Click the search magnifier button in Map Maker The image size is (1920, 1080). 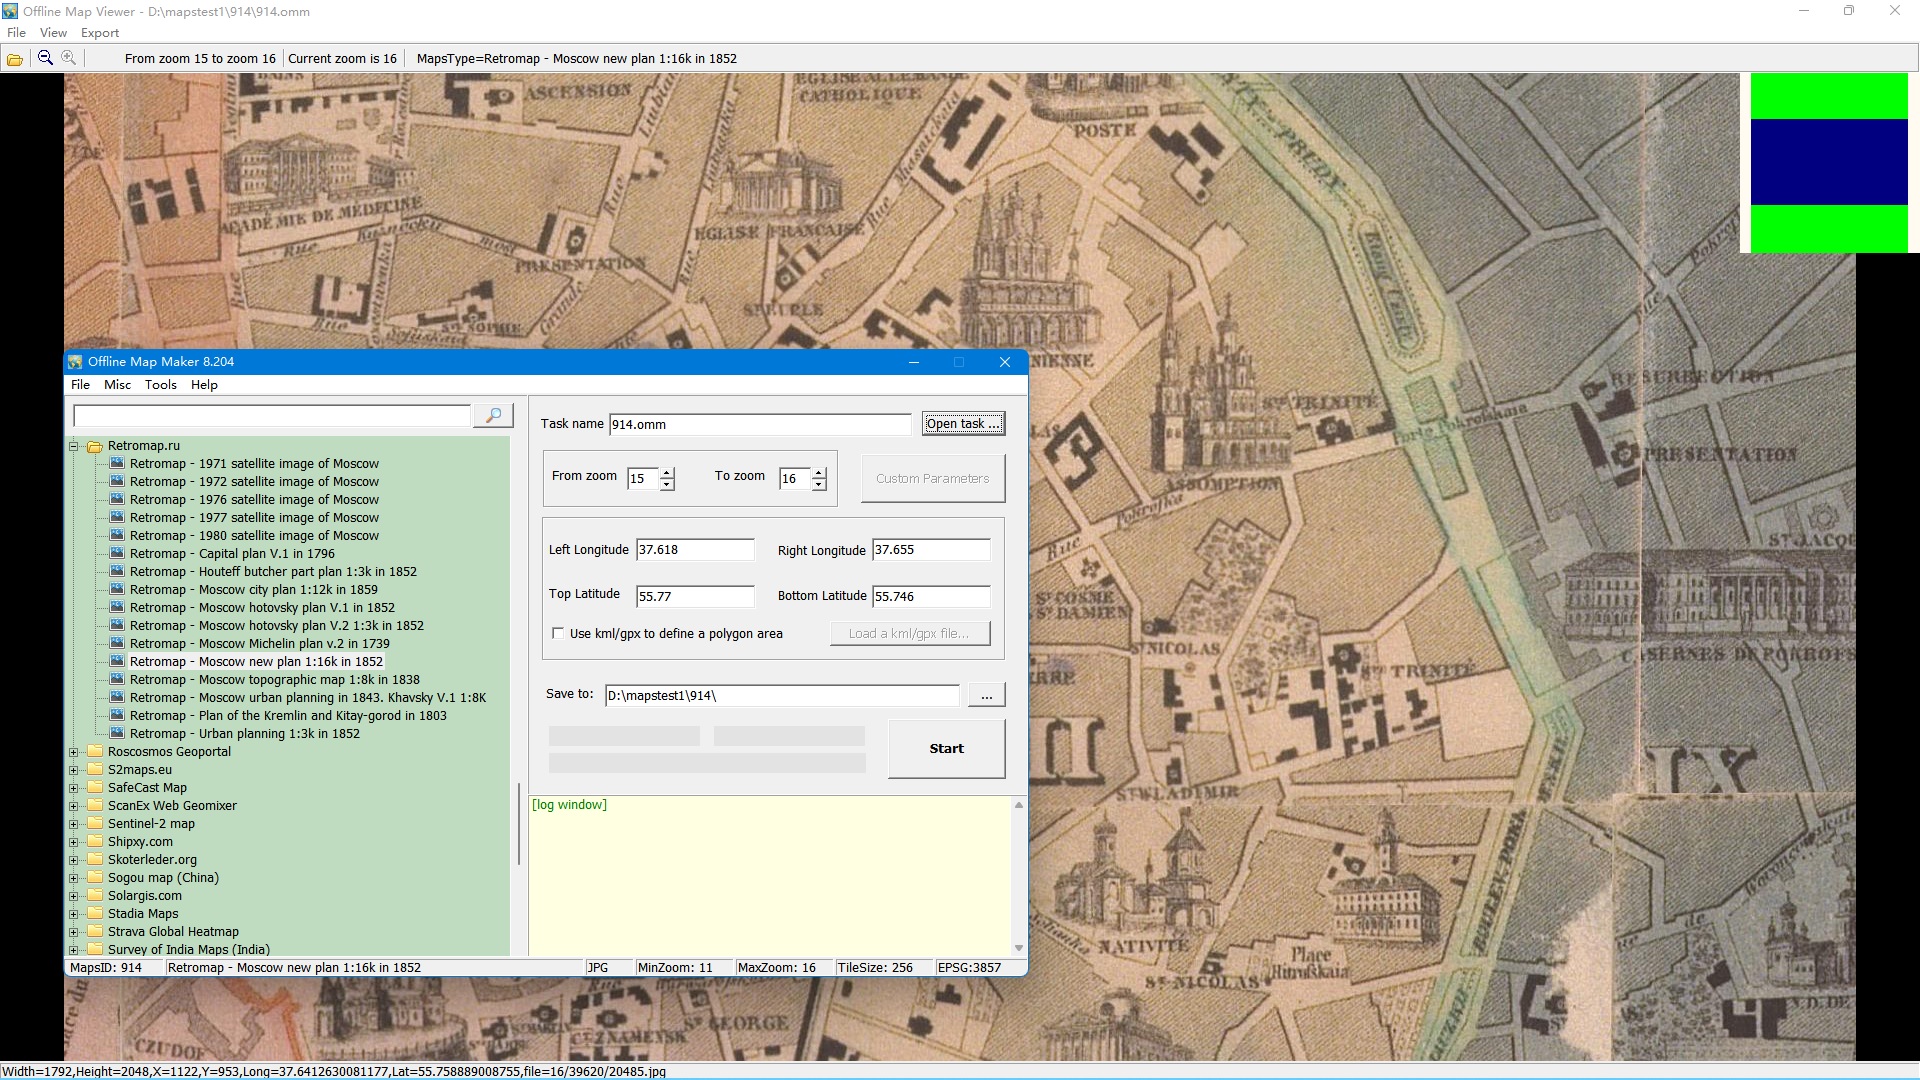(493, 415)
